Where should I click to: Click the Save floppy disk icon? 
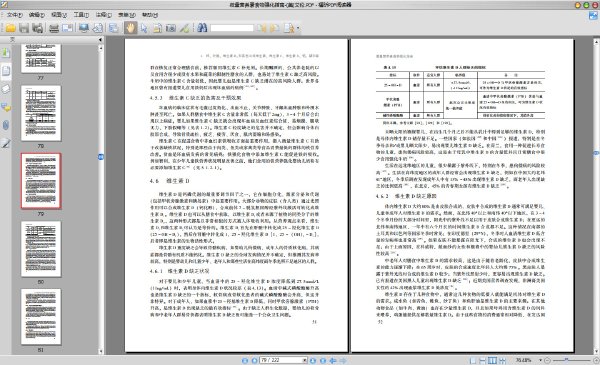24,28
